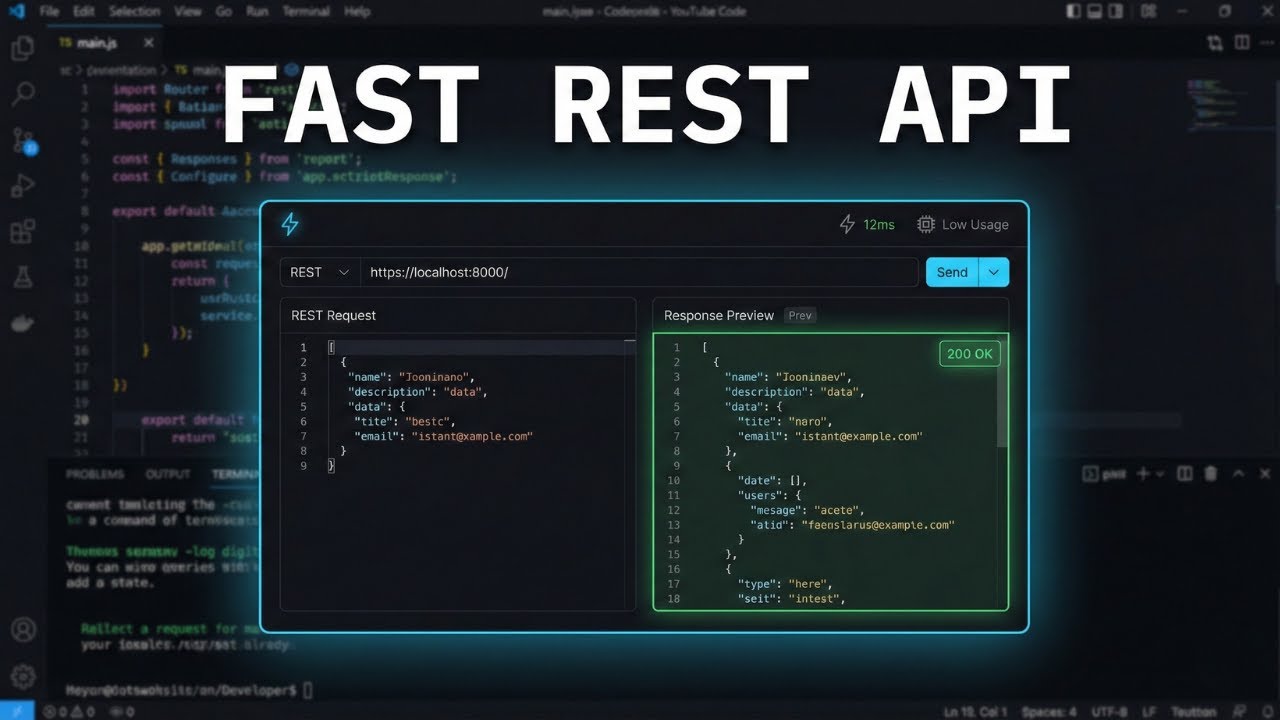Open the Accounts icon in the activity bar
Viewport: 1280px width, 720px height.
pos(22,631)
